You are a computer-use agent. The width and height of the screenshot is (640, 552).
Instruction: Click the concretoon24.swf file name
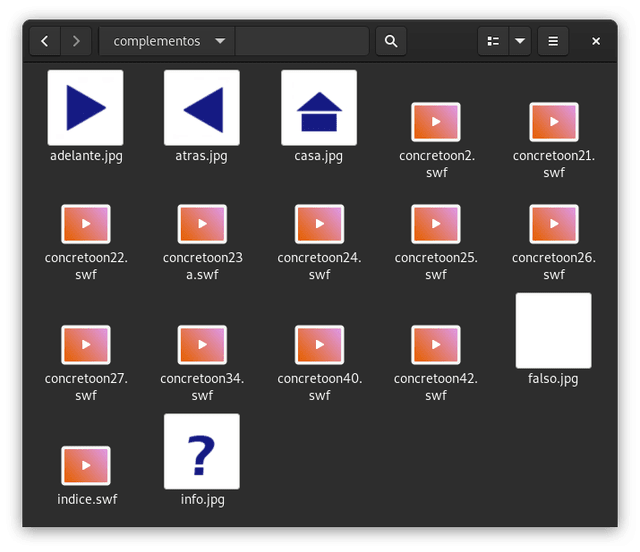point(320,266)
